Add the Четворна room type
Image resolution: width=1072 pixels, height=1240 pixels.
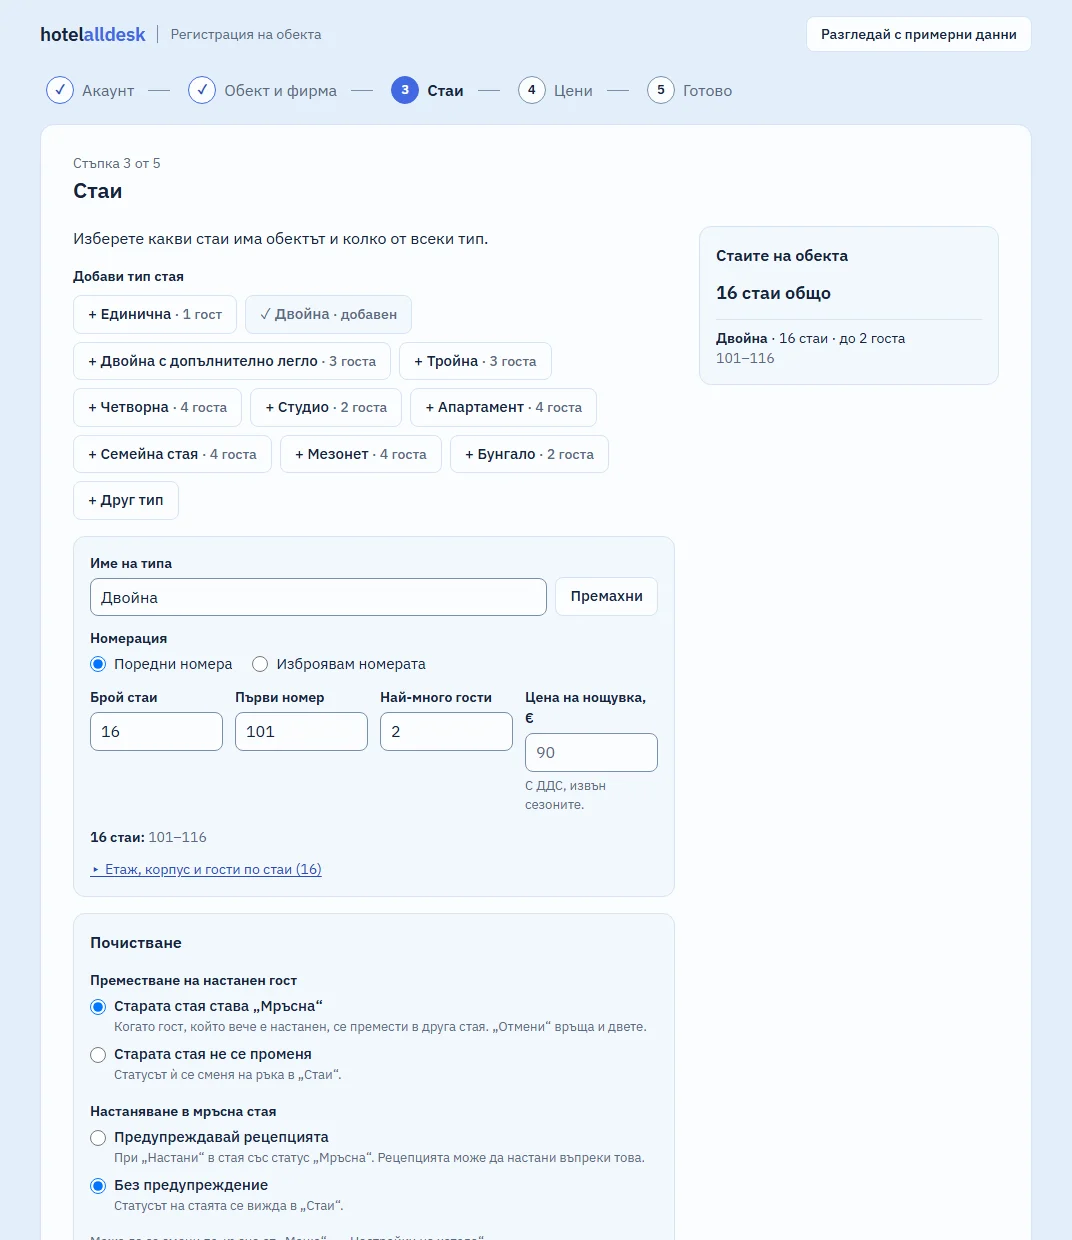tap(157, 407)
